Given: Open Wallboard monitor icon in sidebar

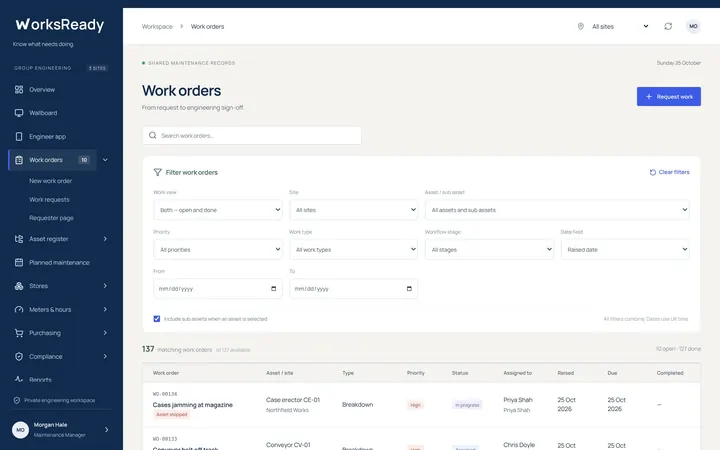Looking at the screenshot, I should click(19, 113).
